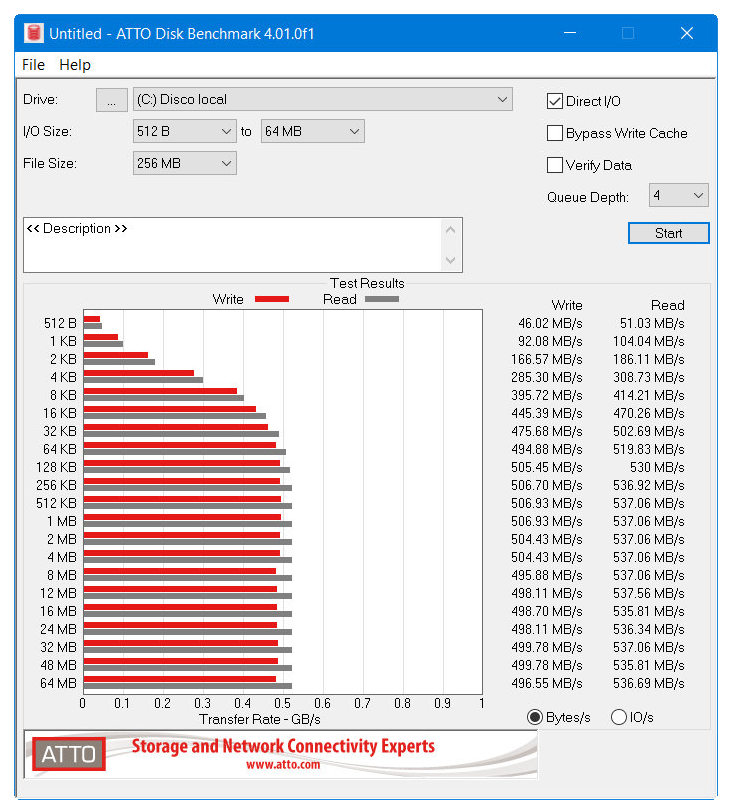Viewport: 732px width, 811px height.
Task: Expand the Drive selection dropdown
Action: click(x=322, y=99)
